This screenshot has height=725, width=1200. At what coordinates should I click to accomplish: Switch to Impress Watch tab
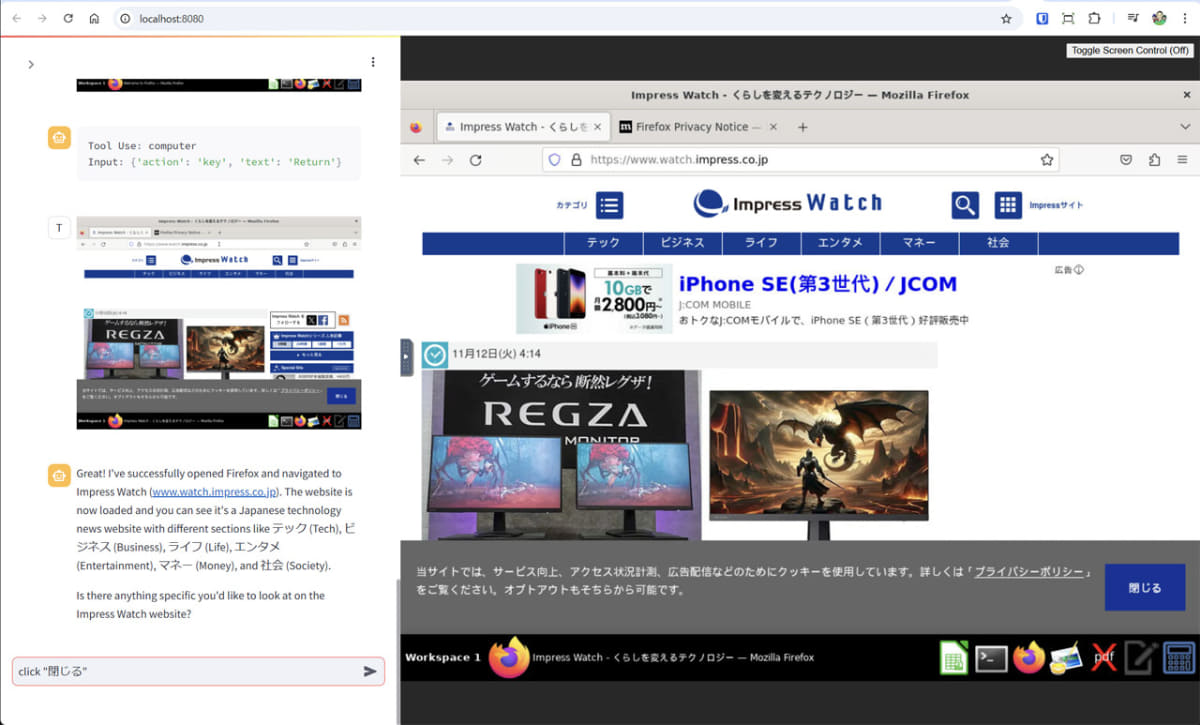tap(523, 127)
